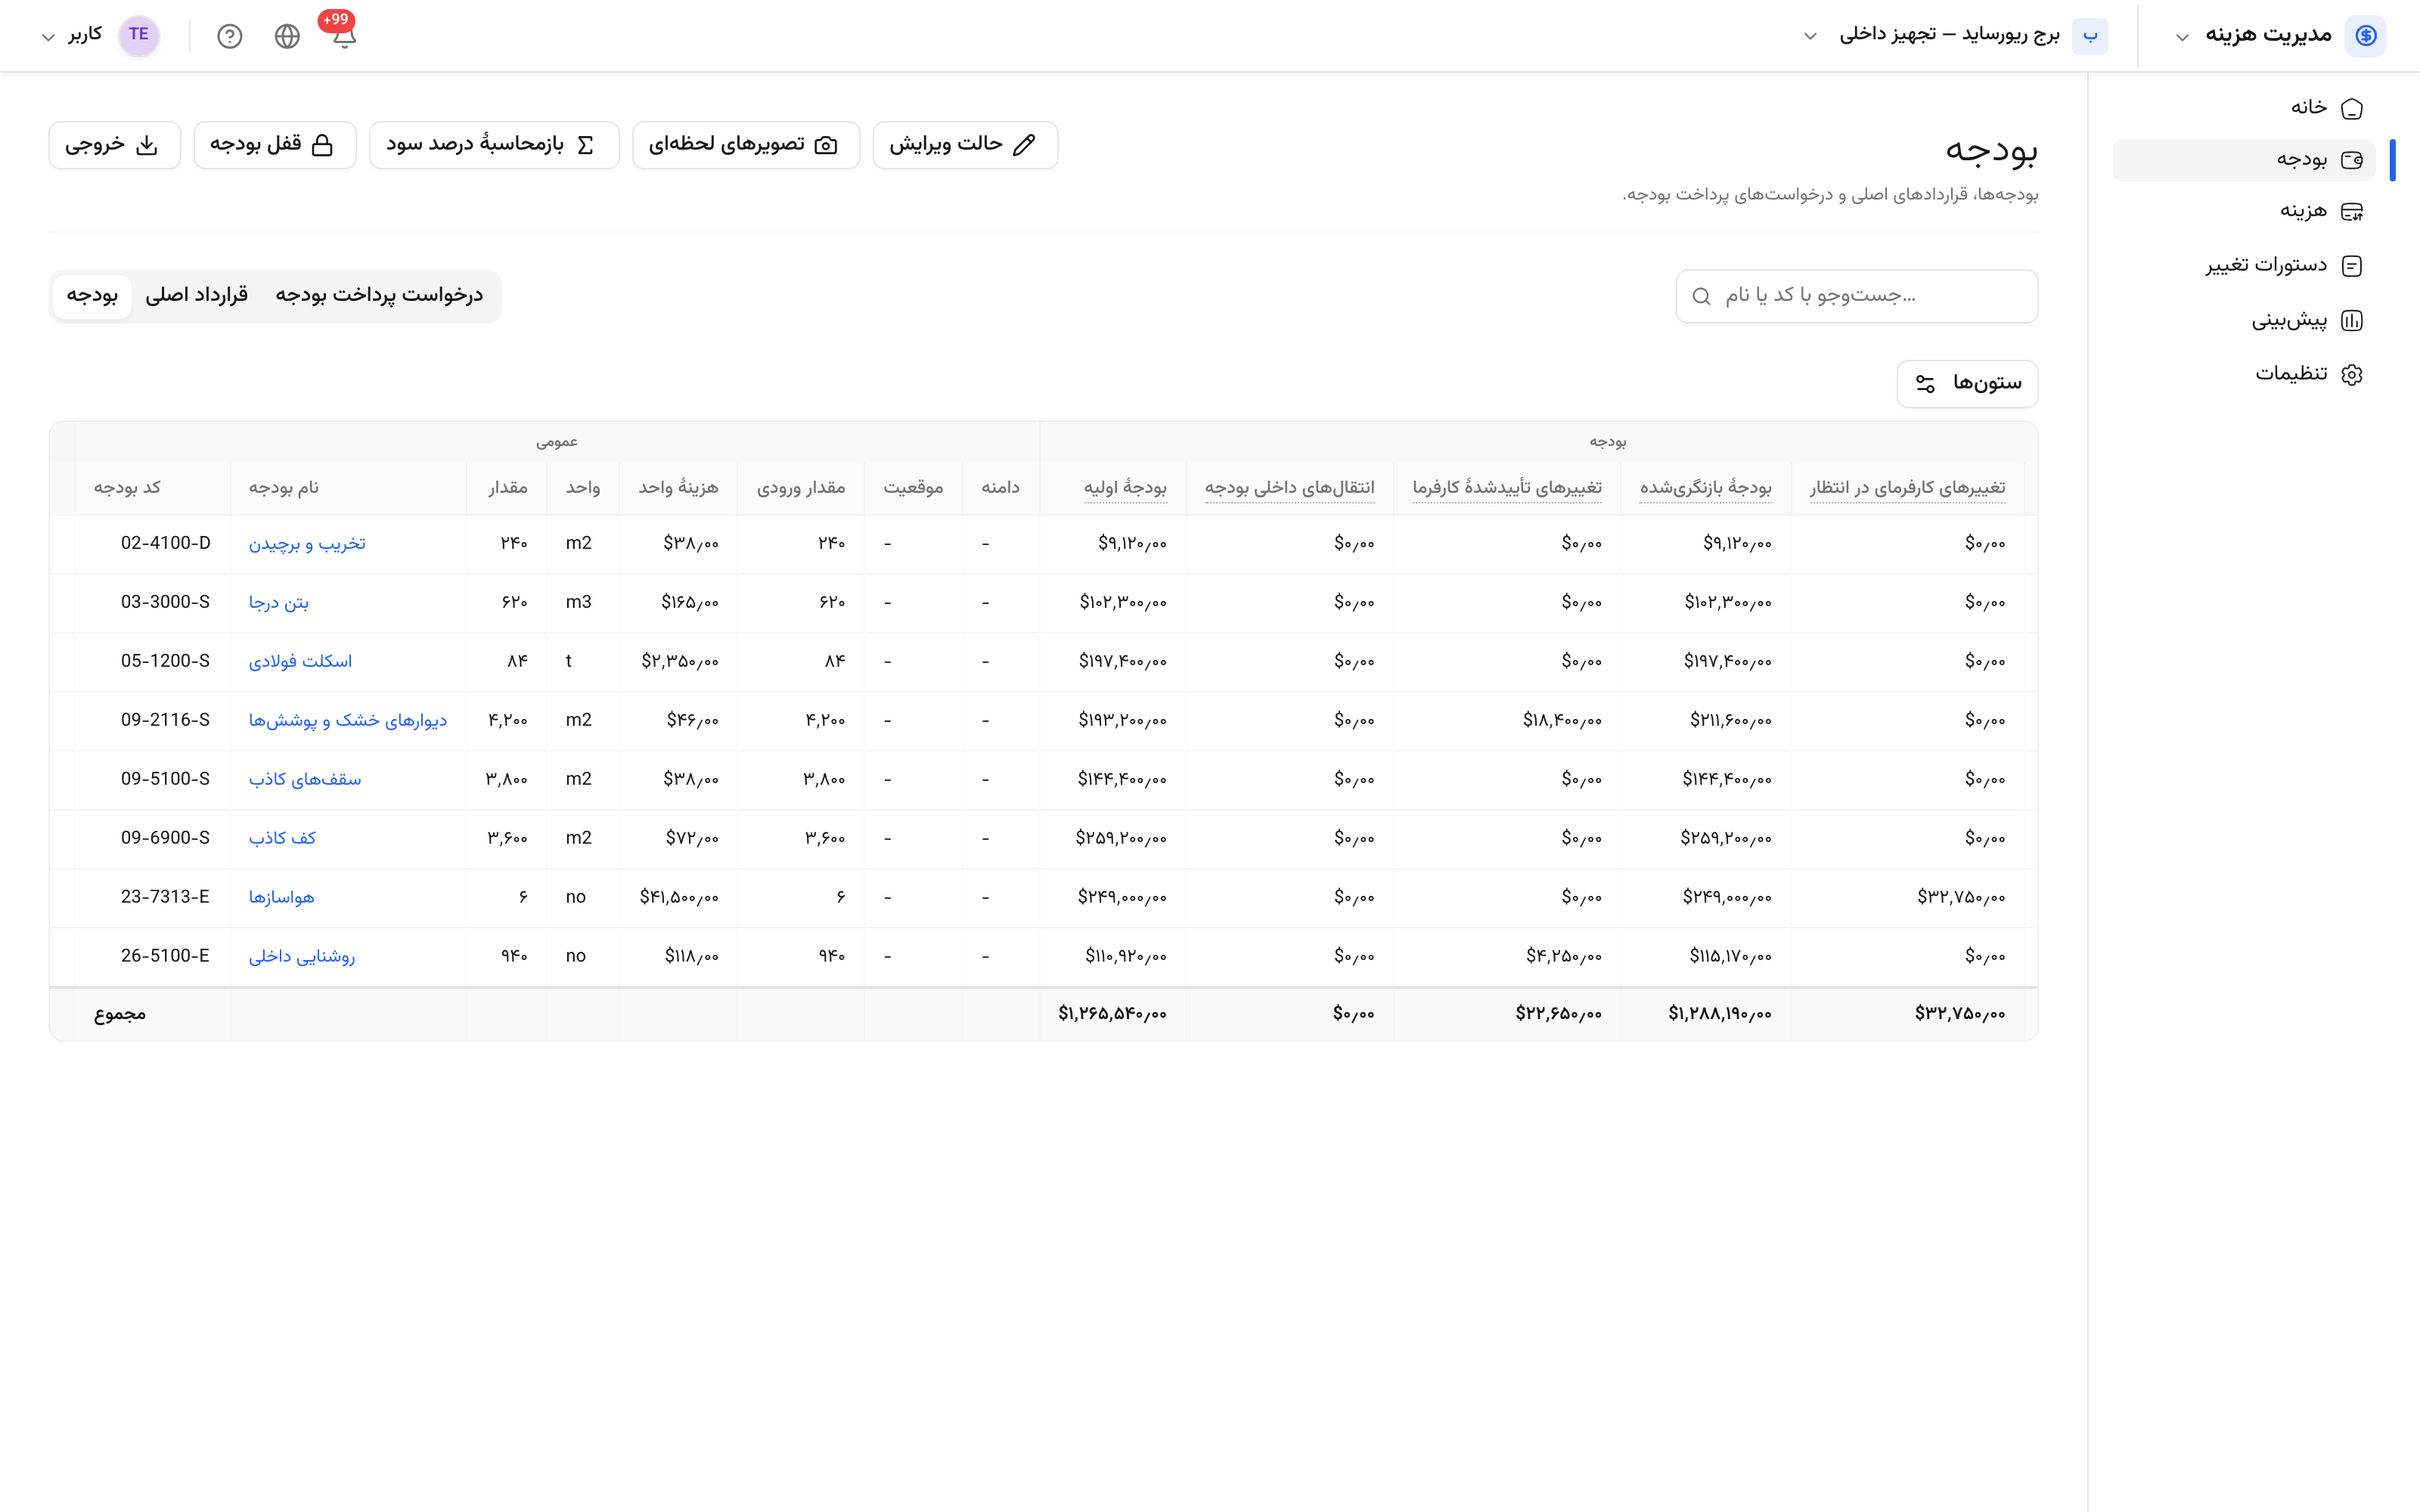Click the تنظیمات gear icon
The image size is (2420, 1512).
coord(2352,374)
